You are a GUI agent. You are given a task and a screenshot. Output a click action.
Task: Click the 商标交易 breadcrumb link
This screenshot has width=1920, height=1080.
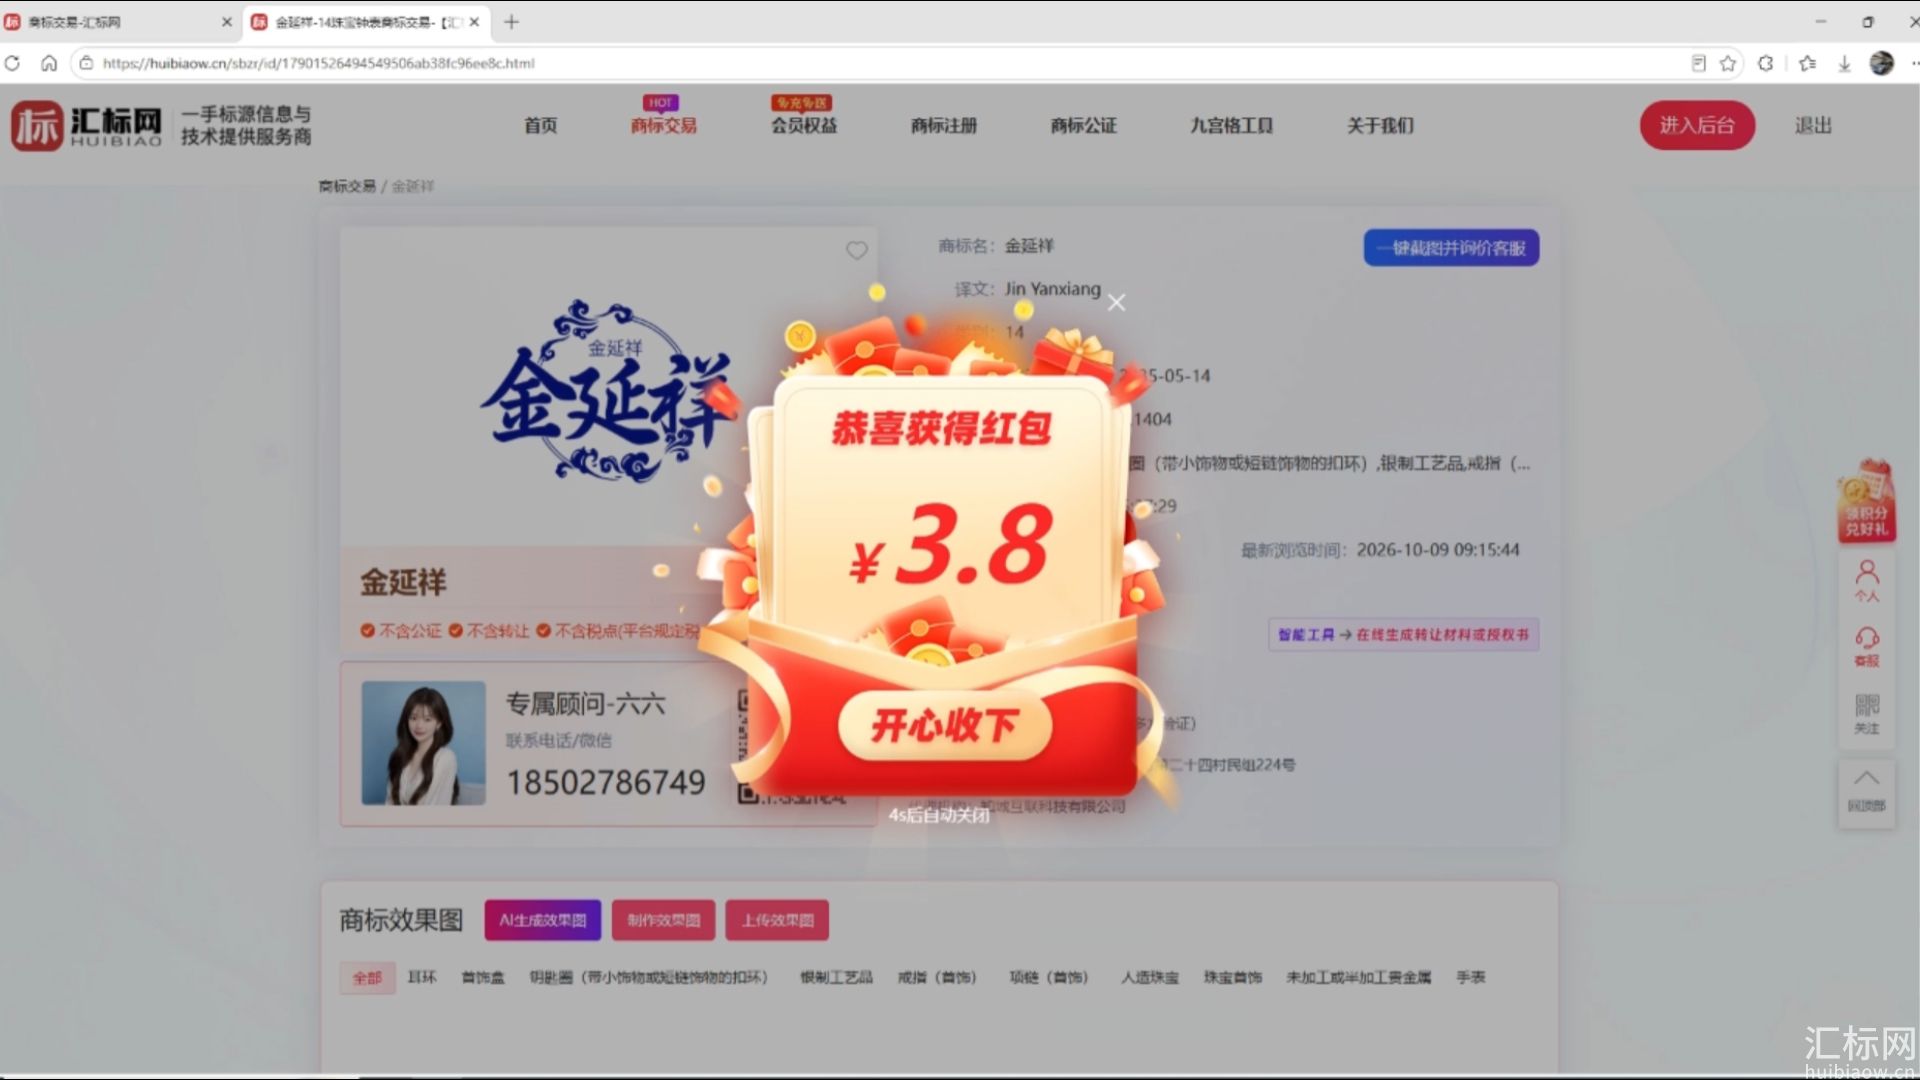click(x=347, y=186)
